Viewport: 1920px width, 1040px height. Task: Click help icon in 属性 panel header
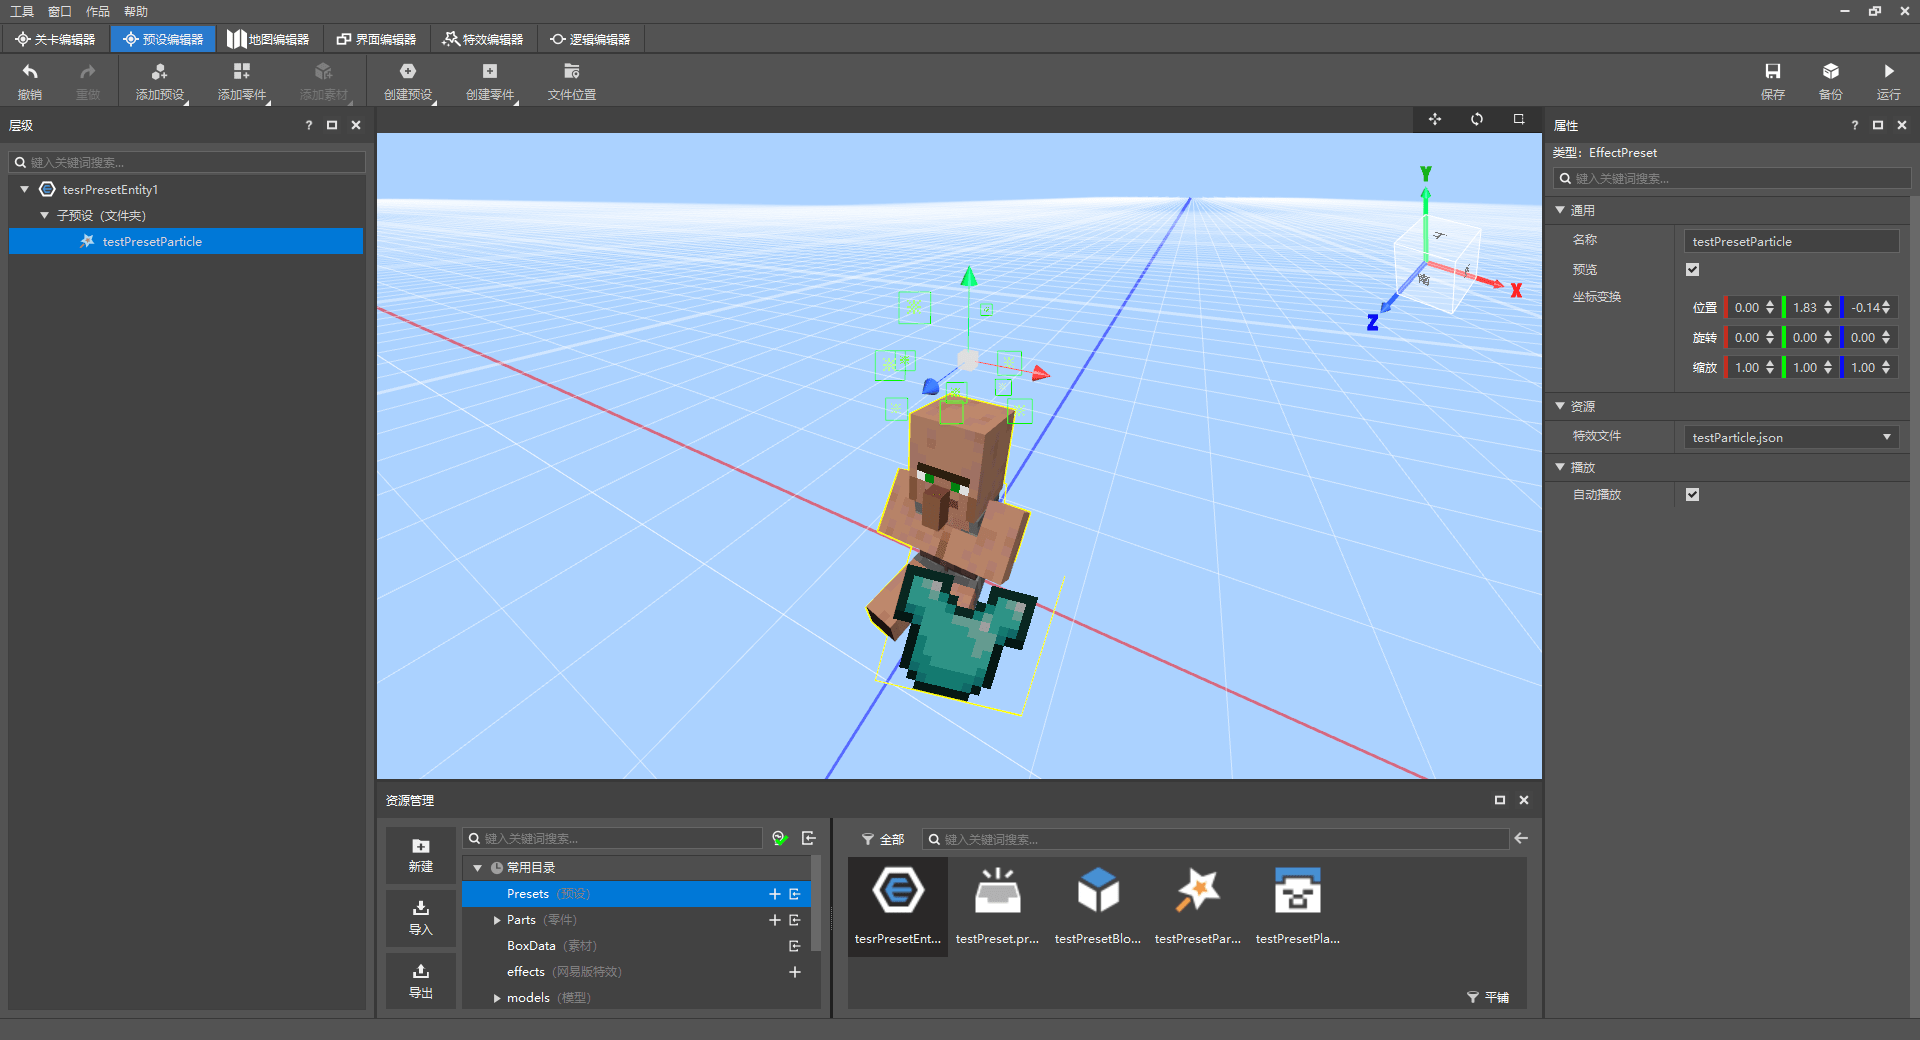click(x=1855, y=125)
